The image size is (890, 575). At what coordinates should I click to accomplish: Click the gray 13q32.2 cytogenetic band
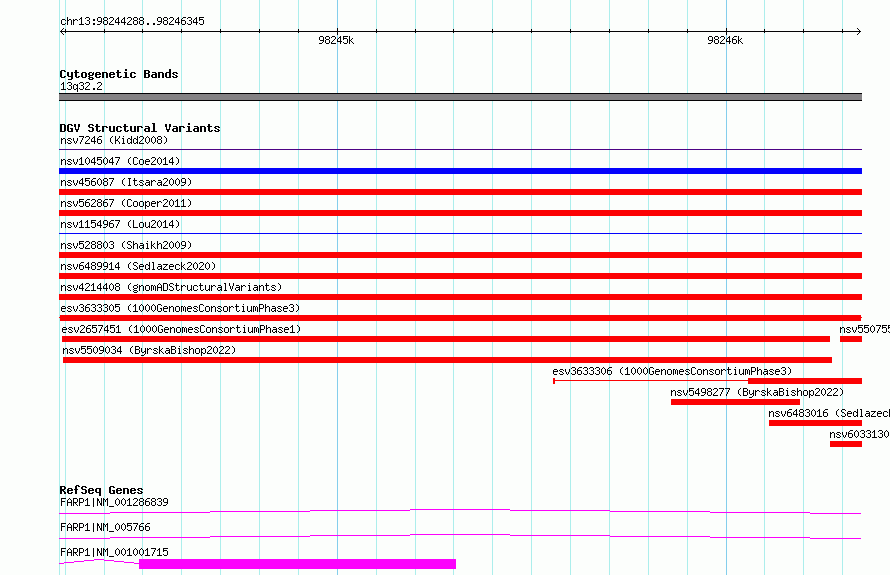coord(460,97)
